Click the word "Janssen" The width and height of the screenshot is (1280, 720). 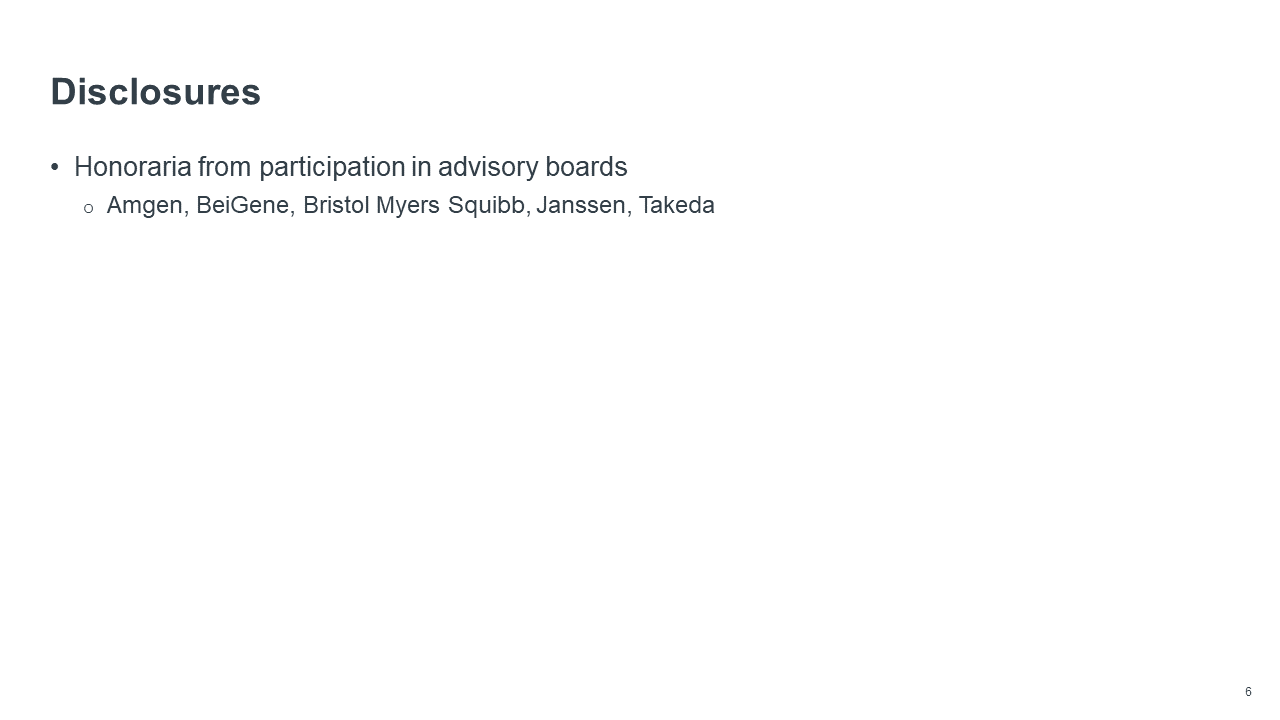(x=580, y=206)
